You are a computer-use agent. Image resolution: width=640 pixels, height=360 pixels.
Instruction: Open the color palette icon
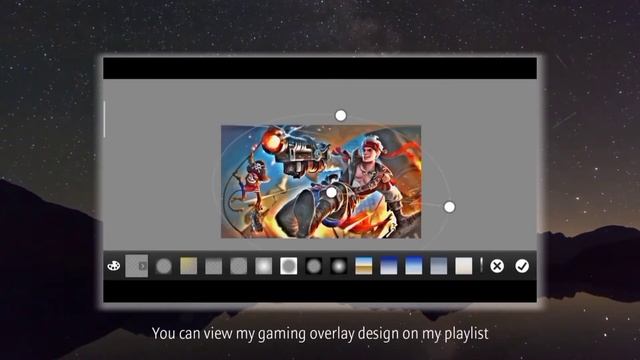pyautogui.click(x=113, y=266)
